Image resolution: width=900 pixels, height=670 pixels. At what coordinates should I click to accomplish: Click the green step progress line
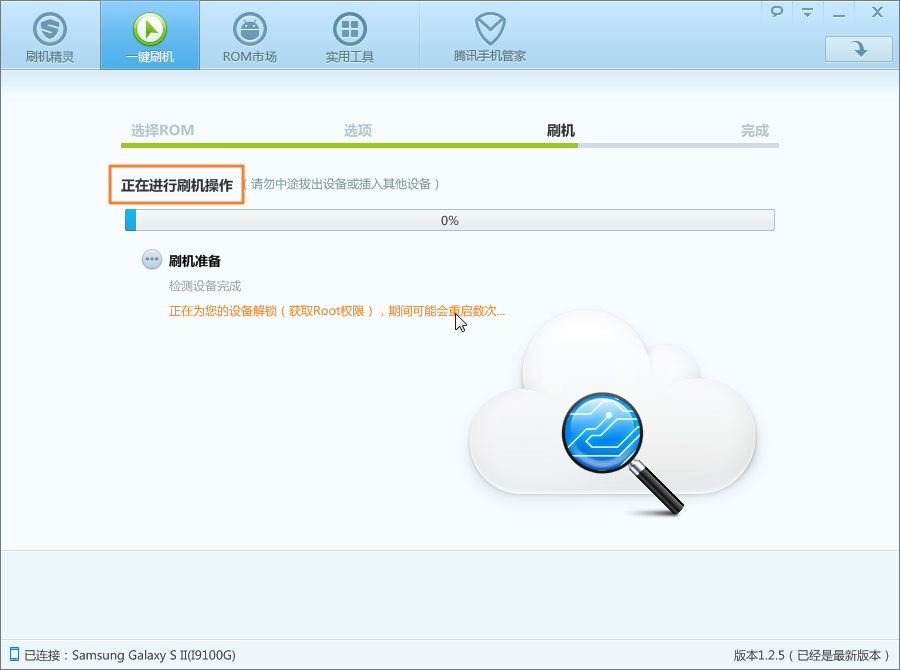tap(349, 145)
